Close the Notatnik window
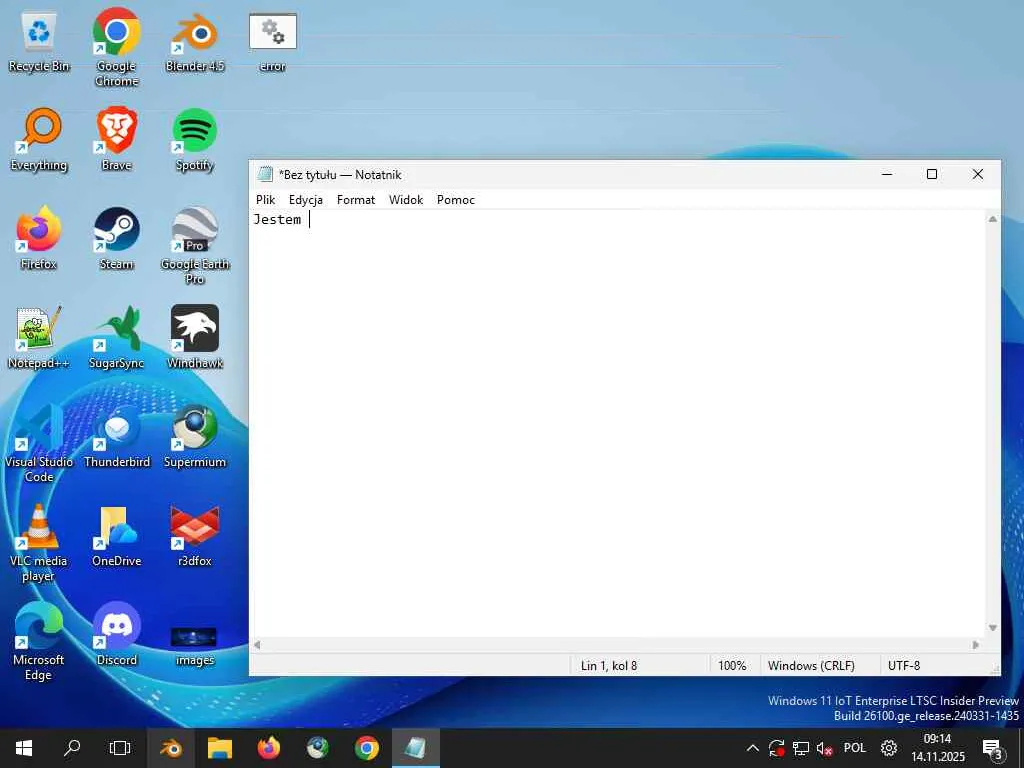 pyautogui.click(x=978, y=174)
